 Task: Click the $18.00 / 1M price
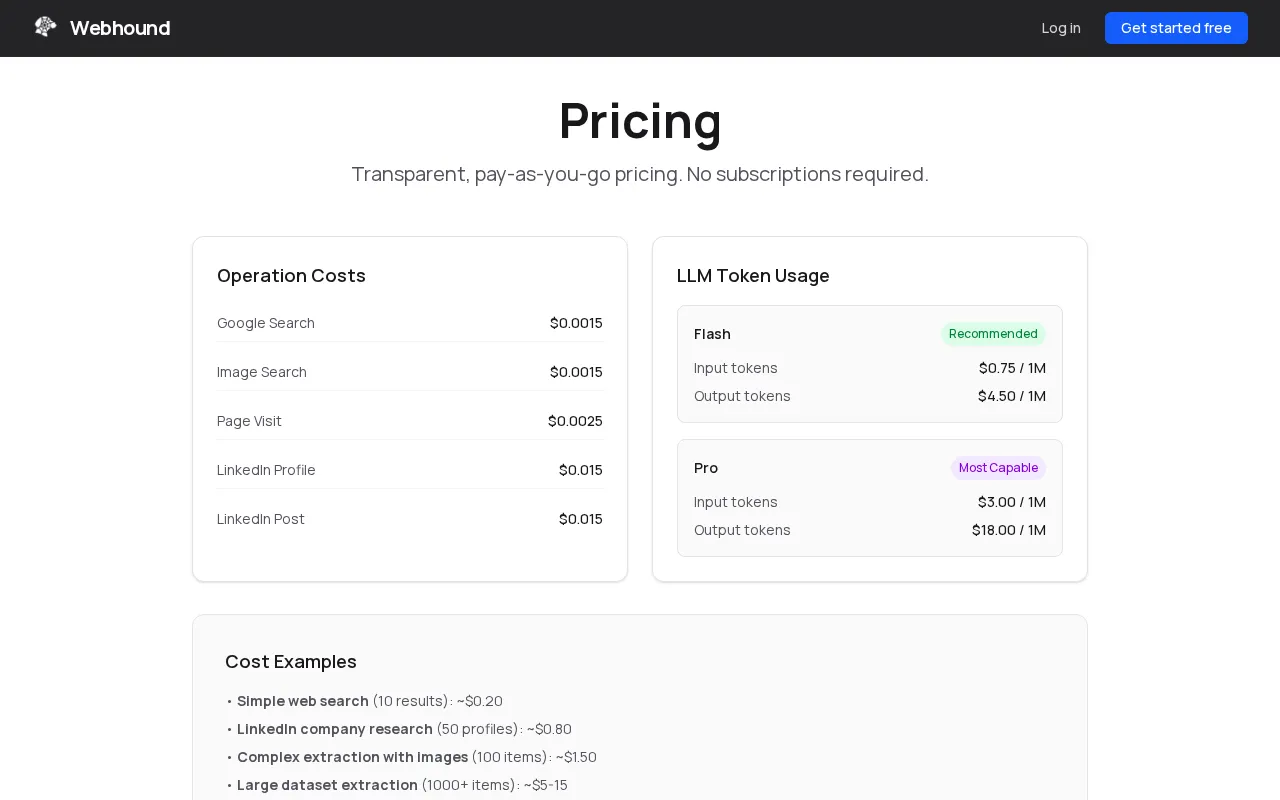point(1009,530)
